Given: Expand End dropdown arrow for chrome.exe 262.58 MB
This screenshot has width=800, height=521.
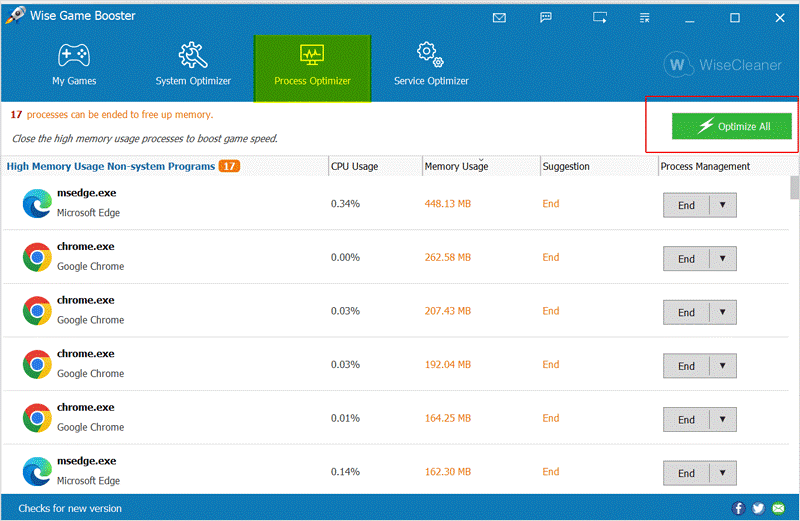Looking at the screenshot, I should click(x=722, y=259).
